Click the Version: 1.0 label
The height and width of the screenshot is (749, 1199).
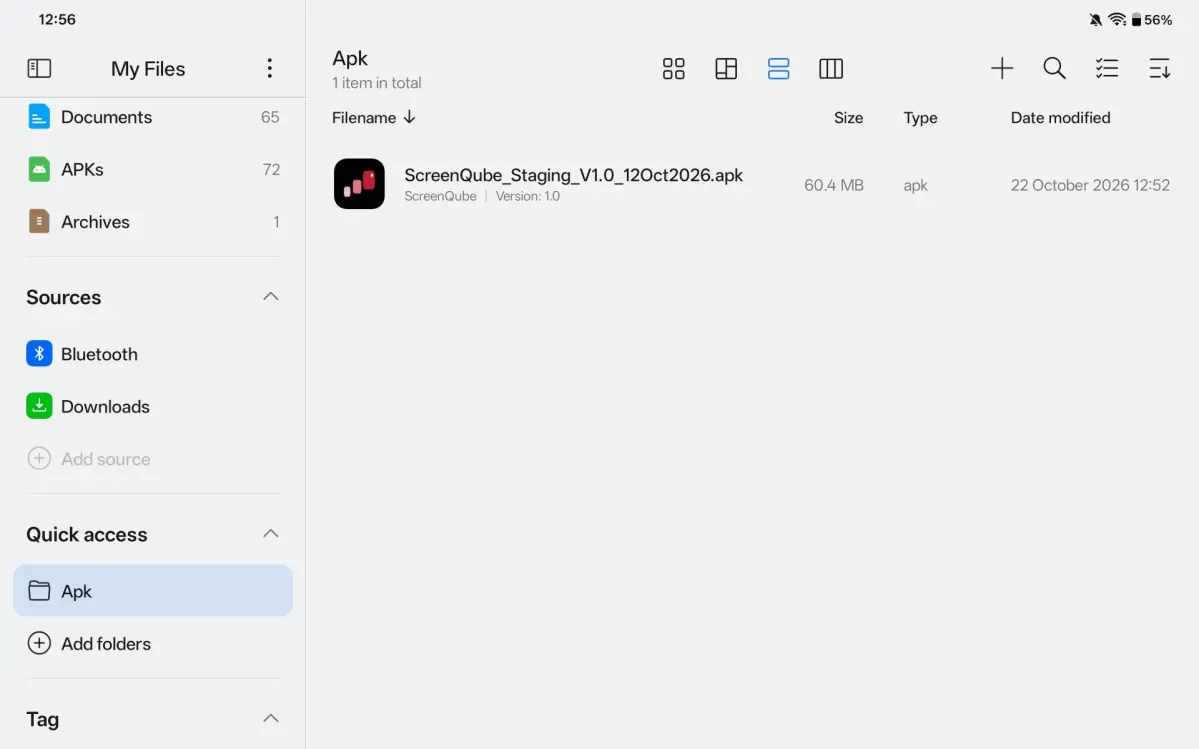(x=528, y=196)
